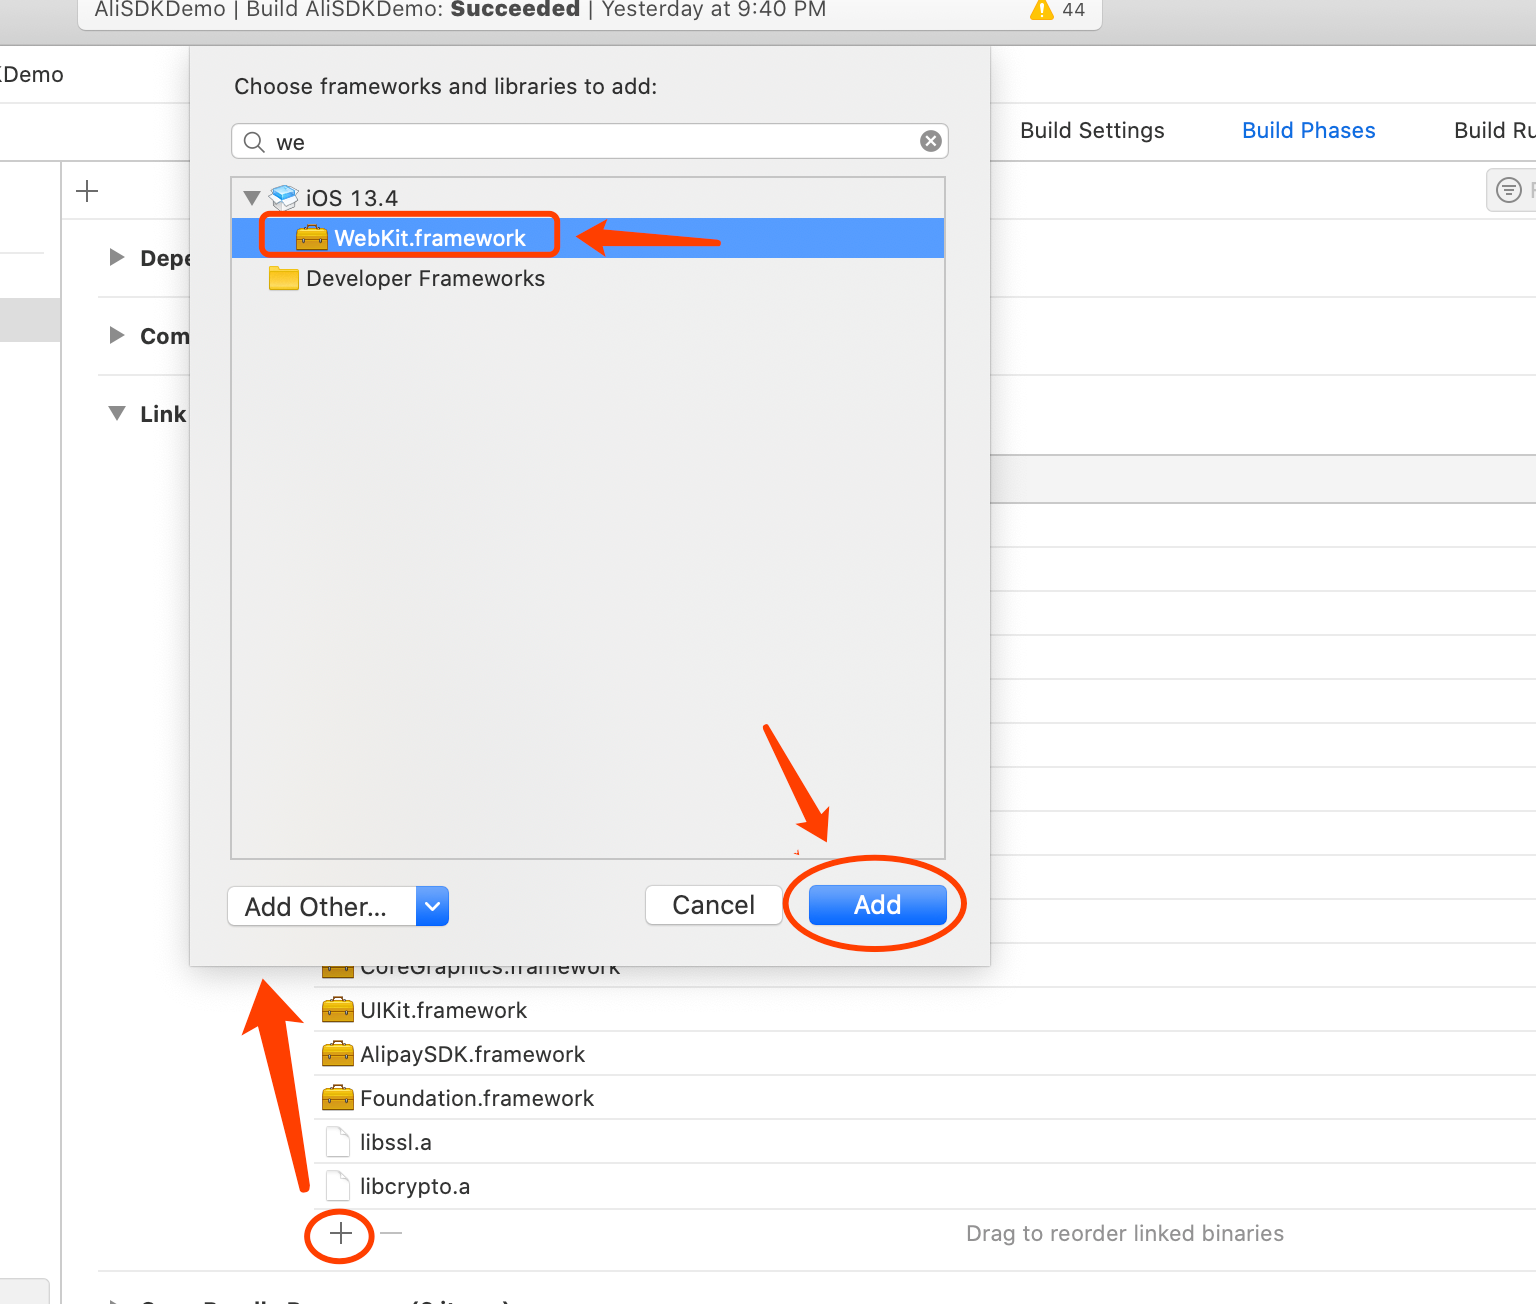Screen dimensions: 1536x1304
Task: Select the libssl.a library file icon
Action: pyautogui.click(x=337, y=1142)
